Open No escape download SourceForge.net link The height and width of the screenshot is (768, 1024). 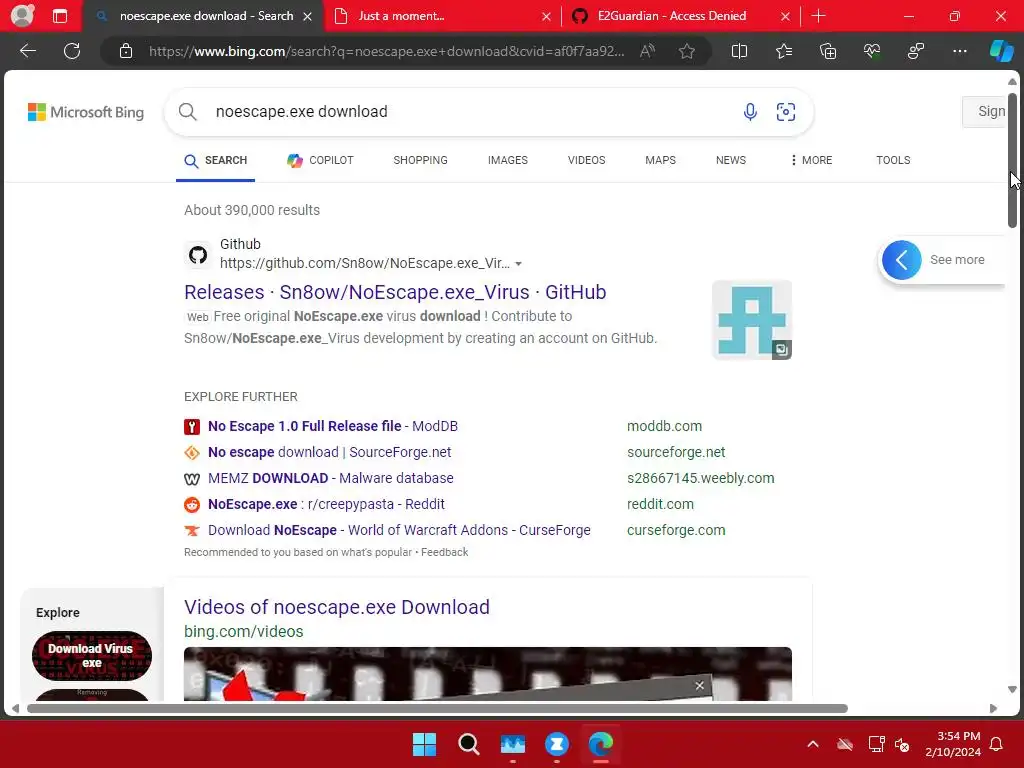coord(329,452)
